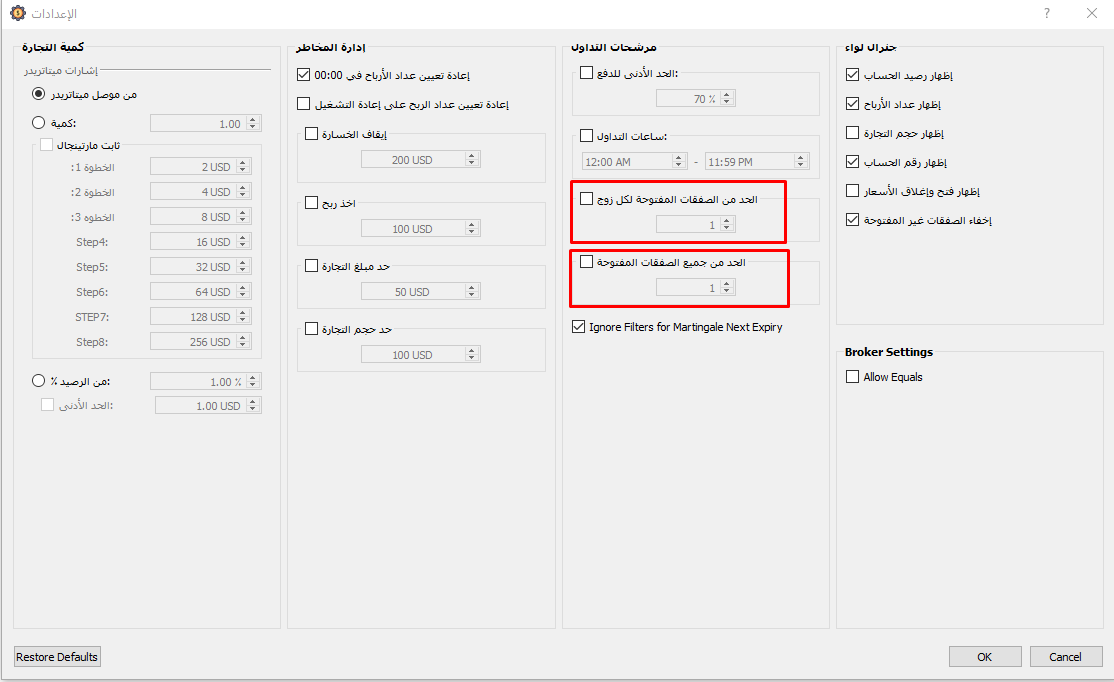Enable the 'Allow Equals' broker setting
The image size is (1114, 682).
pos(852,377)
